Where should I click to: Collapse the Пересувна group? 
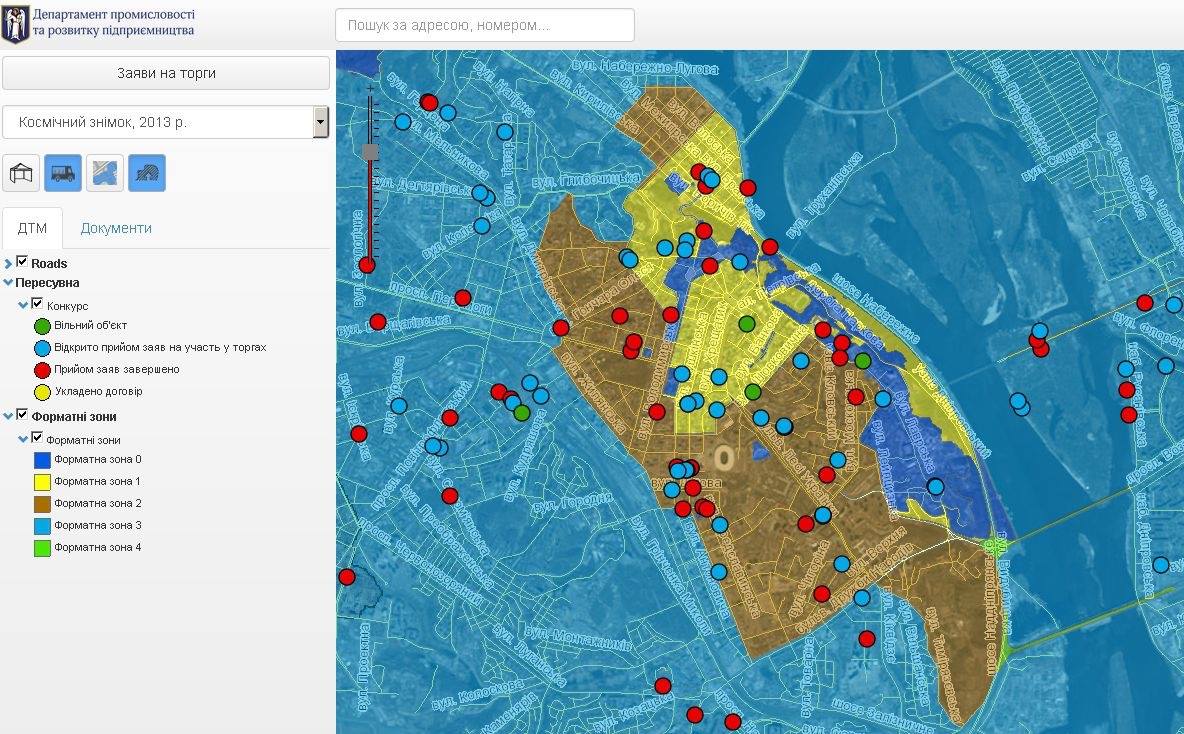click(9, 283)
